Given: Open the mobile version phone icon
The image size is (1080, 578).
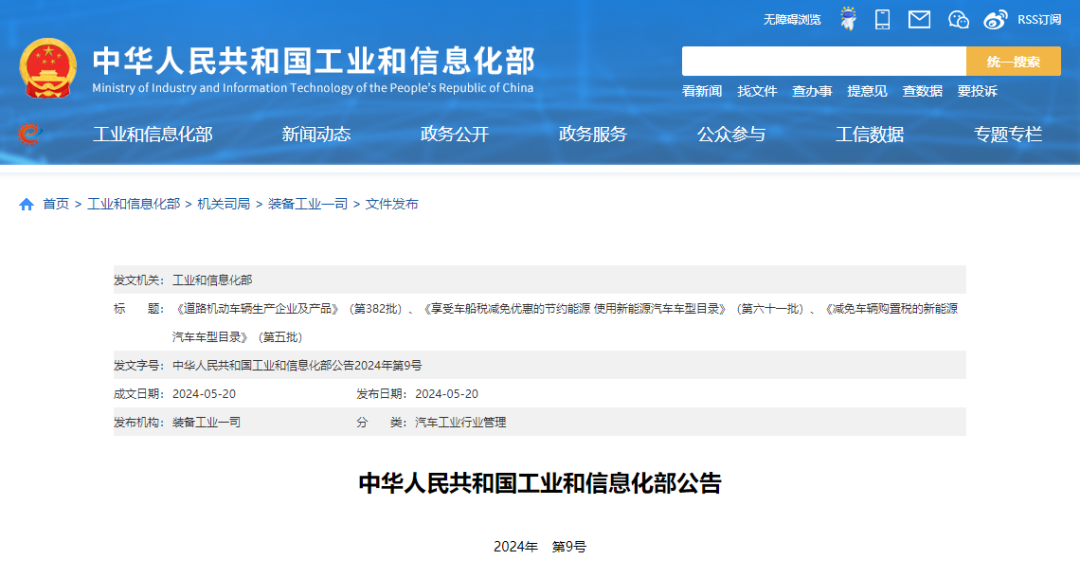Looking at the screenshot, I should click(x=882, y=19).
